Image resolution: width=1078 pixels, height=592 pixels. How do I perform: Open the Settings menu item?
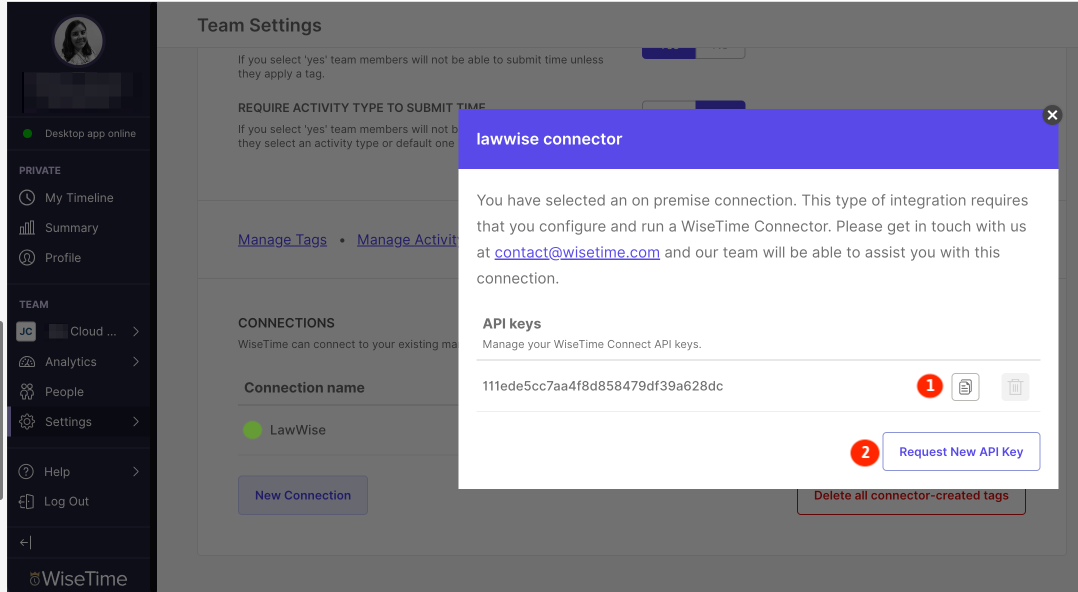[68, 421]
